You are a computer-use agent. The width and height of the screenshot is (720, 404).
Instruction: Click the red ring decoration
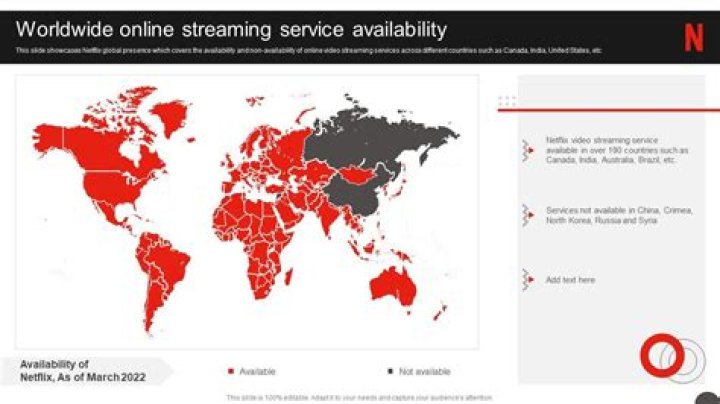[x=662, y=354]
